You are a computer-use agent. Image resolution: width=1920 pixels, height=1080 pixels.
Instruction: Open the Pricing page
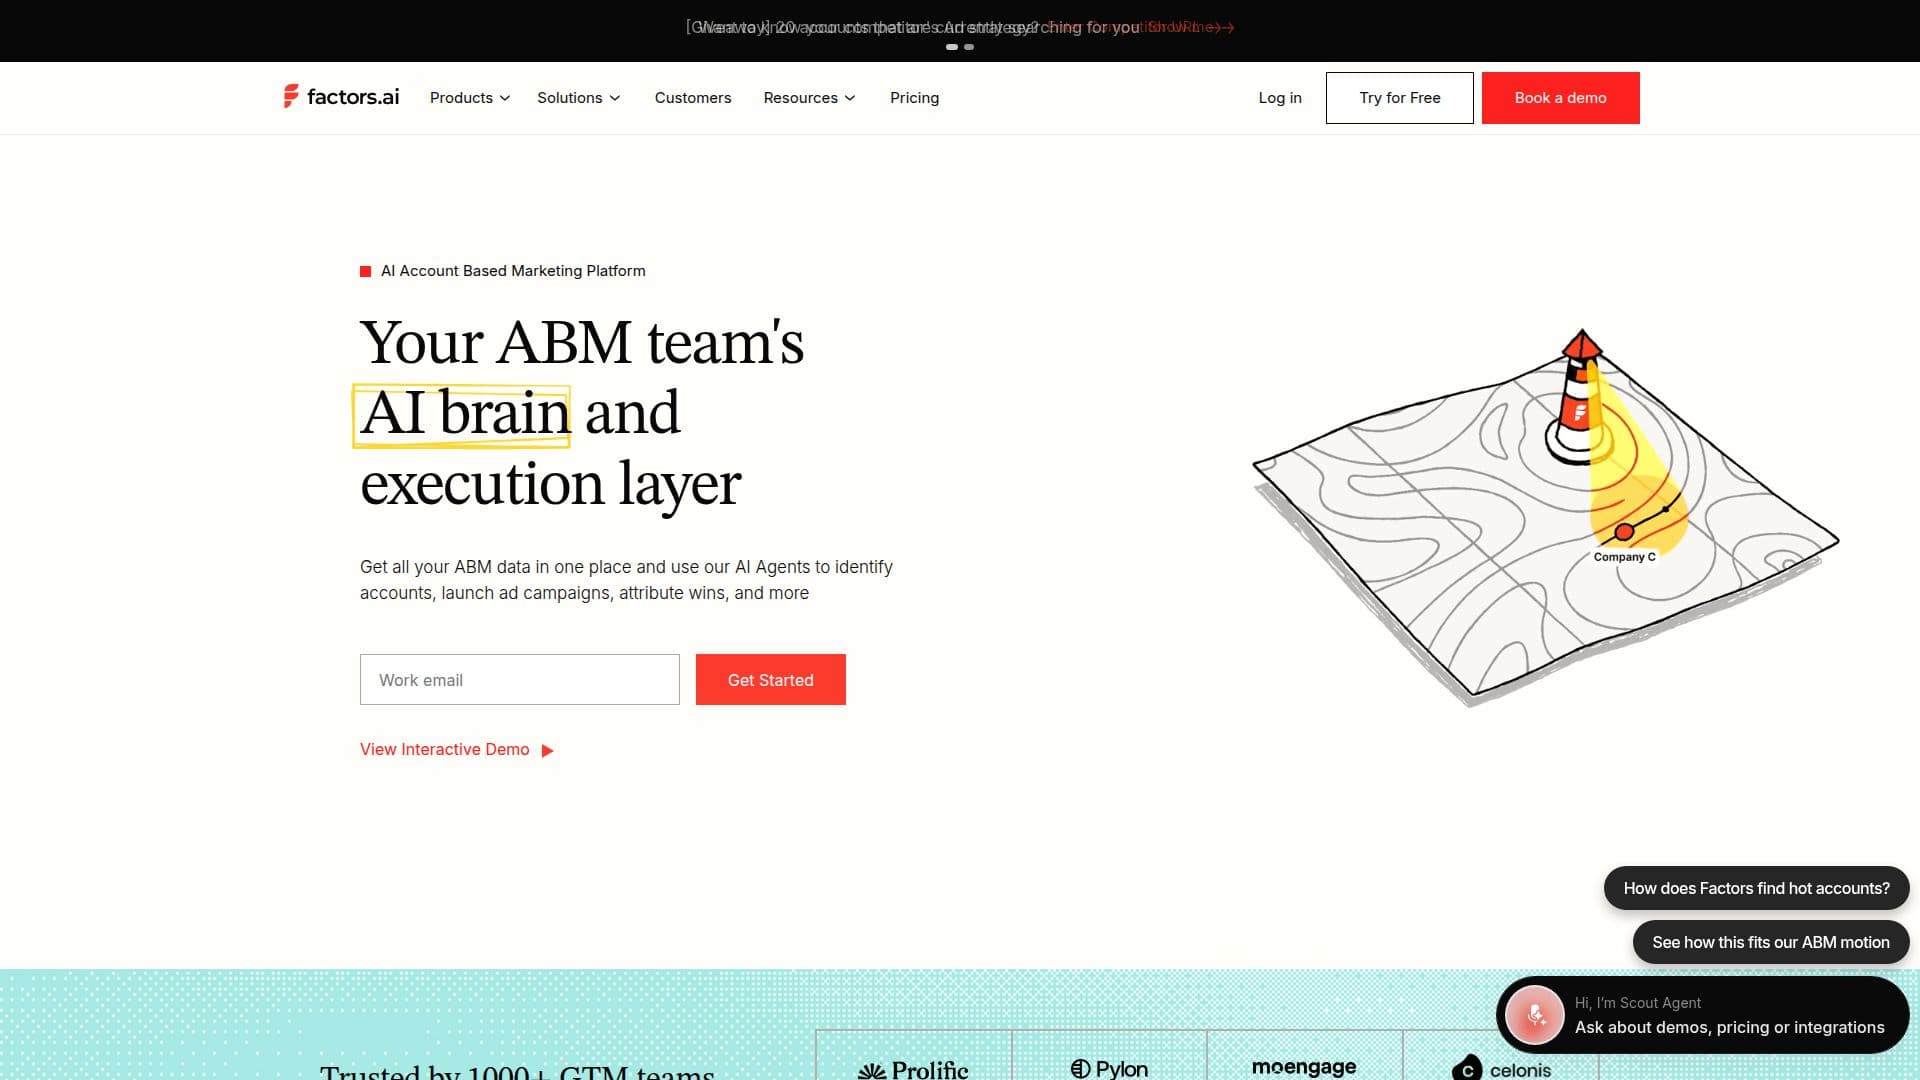[915, 98]
